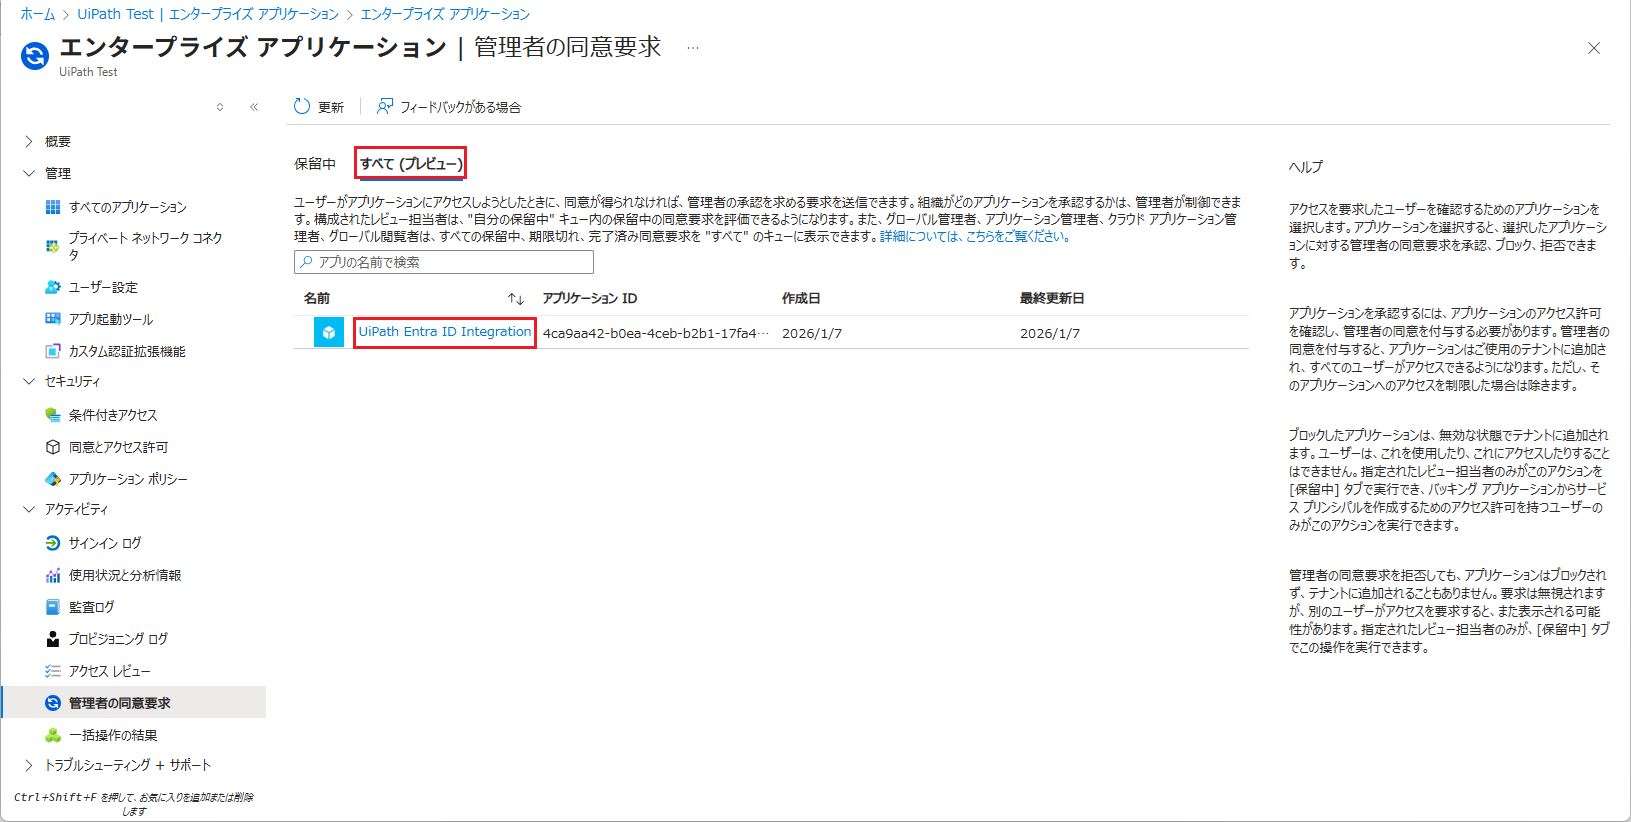Open プロビジョニング ログ menu item
Screen dimensions: 1631x822
(x=118, y=639)
